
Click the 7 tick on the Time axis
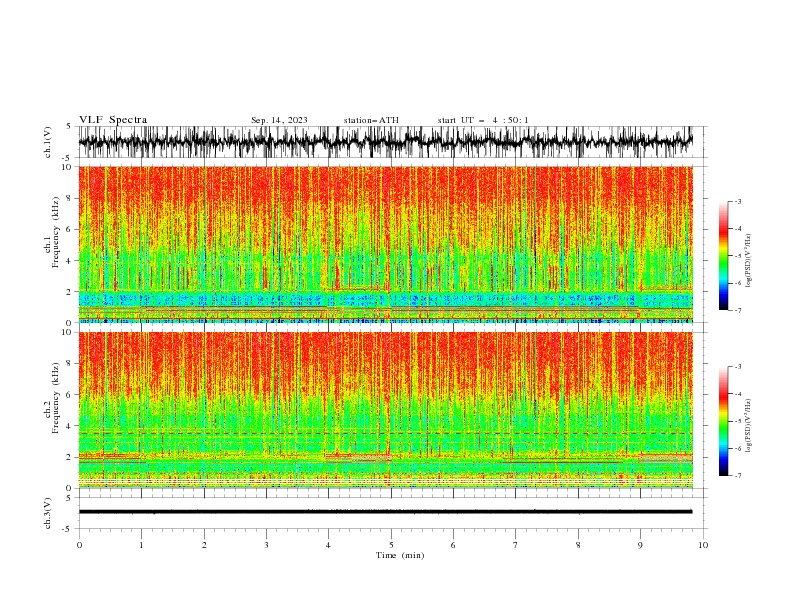516,545
